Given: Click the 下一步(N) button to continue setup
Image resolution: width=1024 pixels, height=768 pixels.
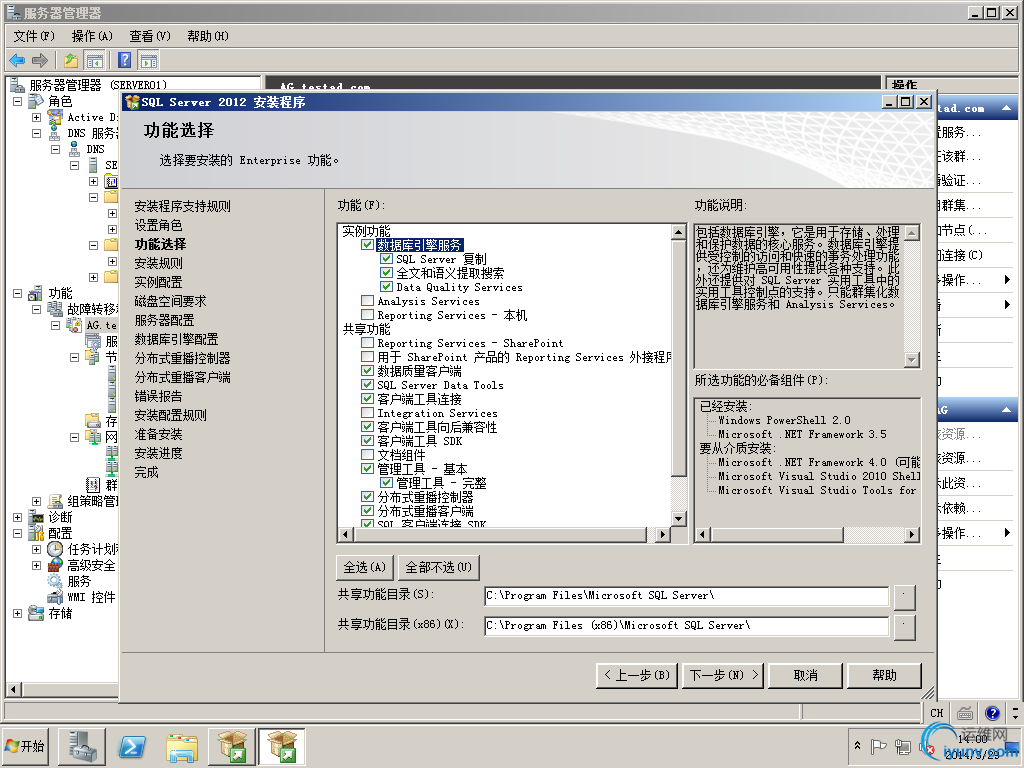Looking at the screenshot, I should [x=722, y=675].
